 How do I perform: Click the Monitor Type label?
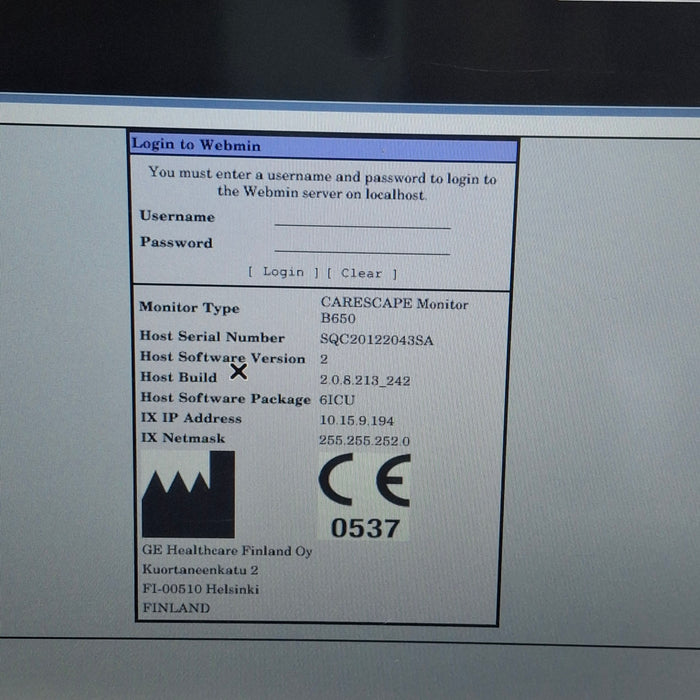coord(189,308)
